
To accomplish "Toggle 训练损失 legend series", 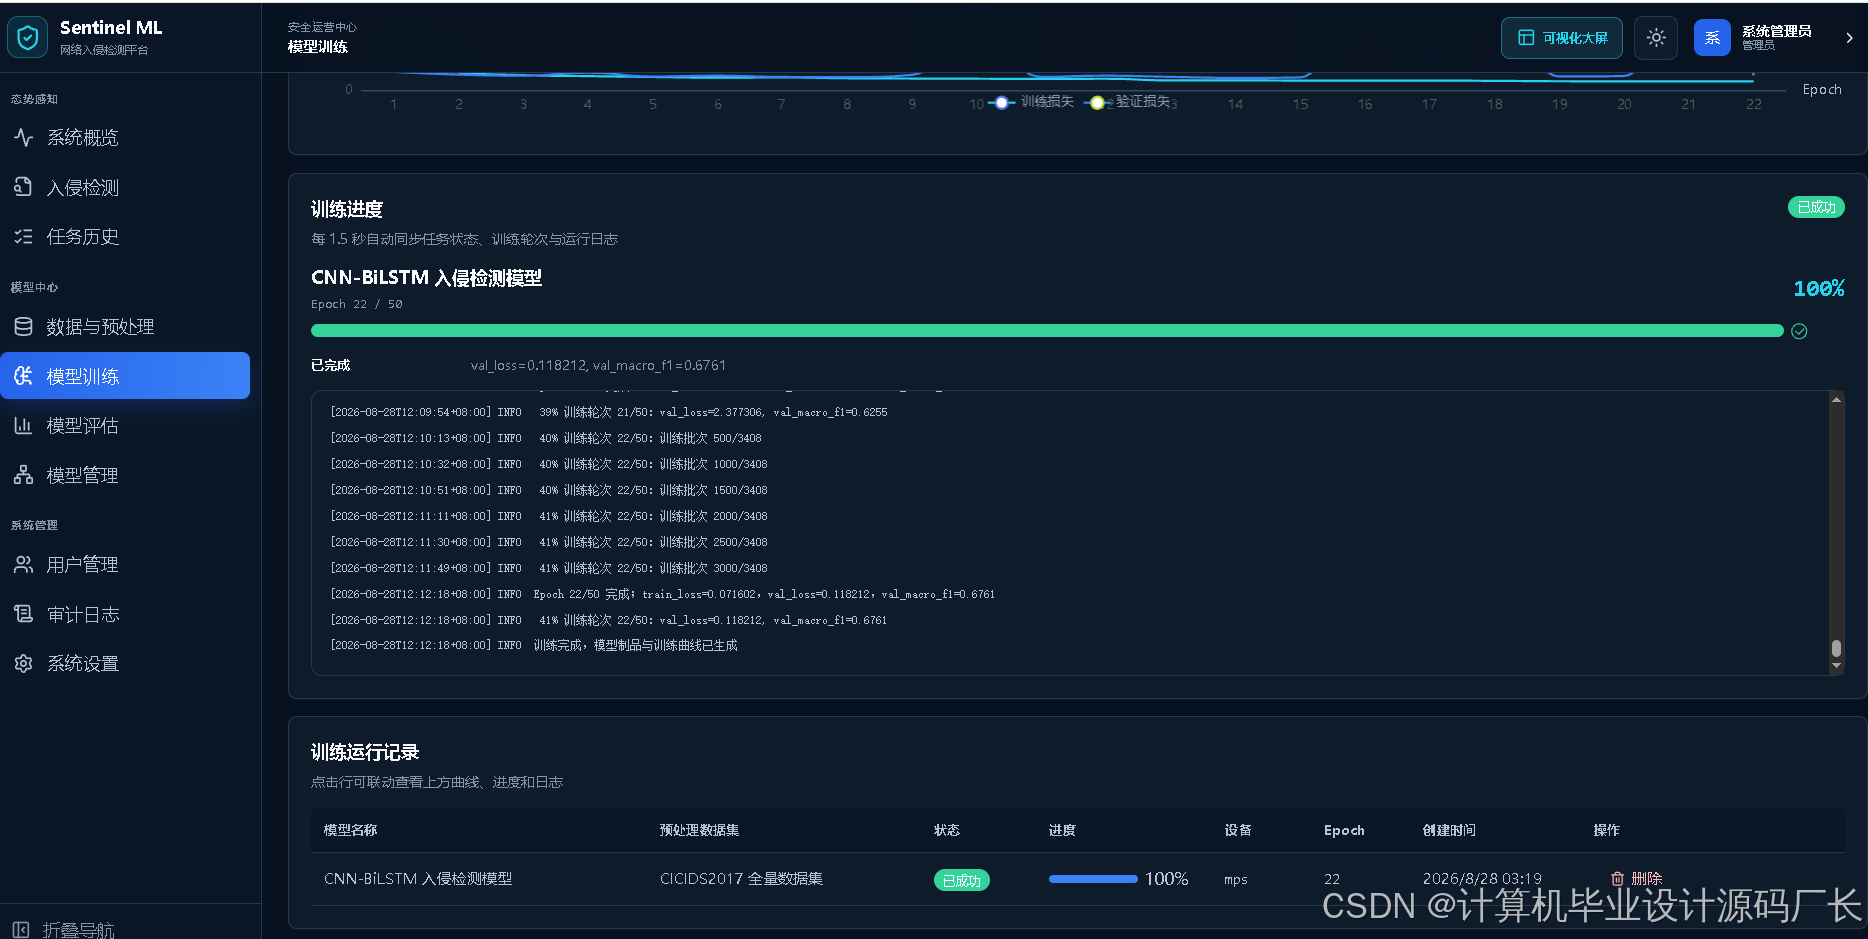I will click(x=1031, y=102).
